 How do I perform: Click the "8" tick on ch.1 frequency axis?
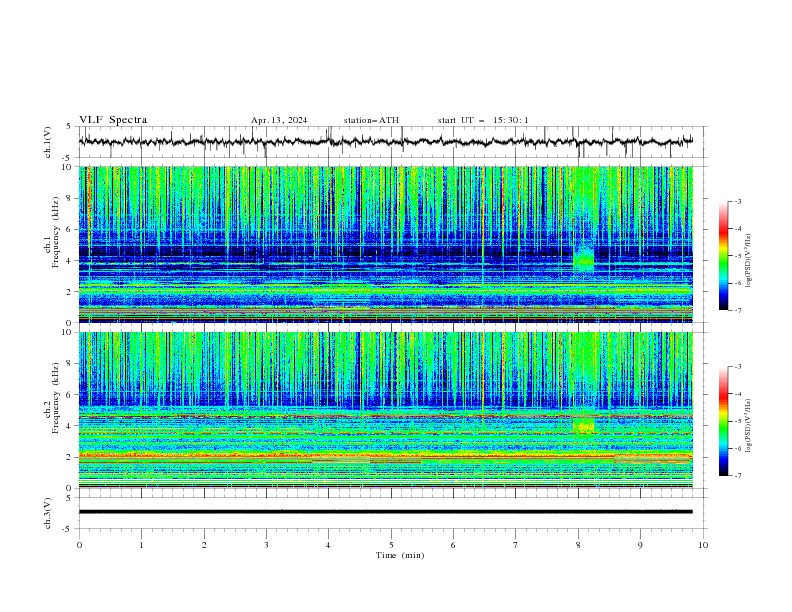(x=72, y=198)
